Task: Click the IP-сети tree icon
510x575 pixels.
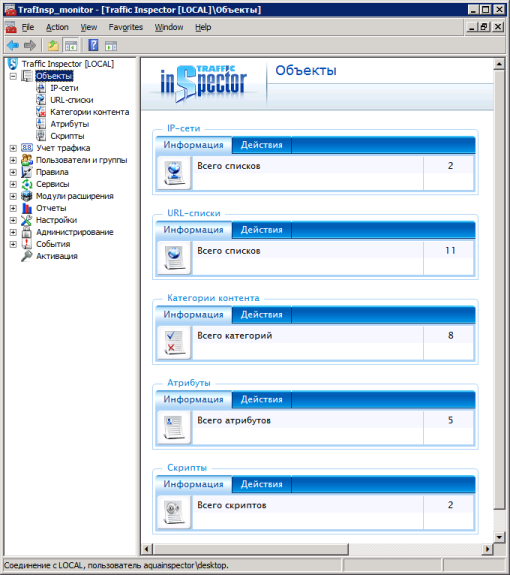Action: (x=41, y=88)
